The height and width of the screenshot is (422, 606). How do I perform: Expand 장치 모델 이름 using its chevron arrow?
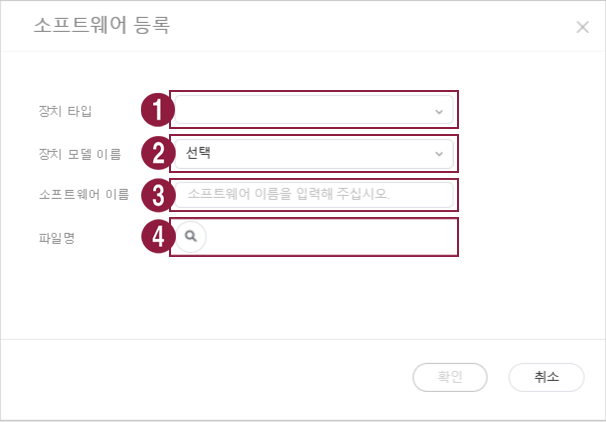coord(439,154)
